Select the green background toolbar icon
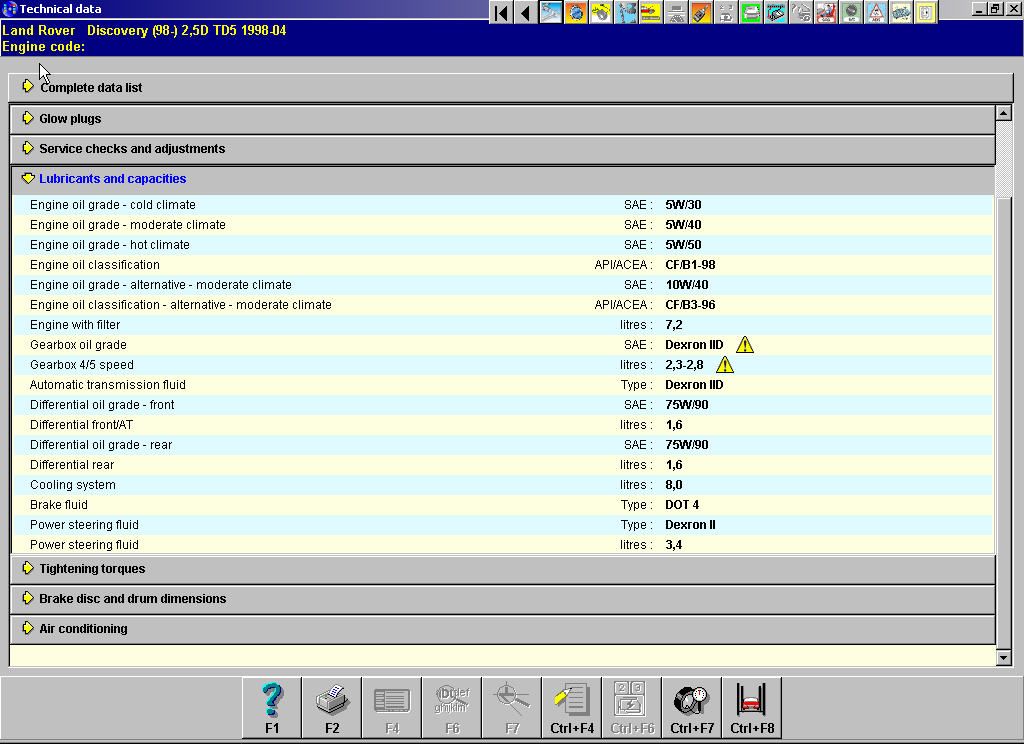The height and width of the screenshot is (744, 1024). coord(751,12)
